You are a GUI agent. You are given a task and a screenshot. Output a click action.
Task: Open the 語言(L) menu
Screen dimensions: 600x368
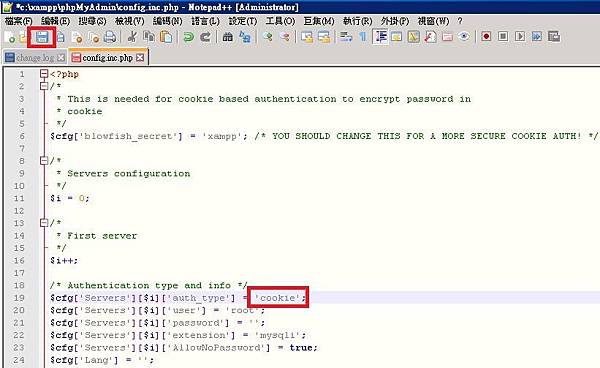[x=205, y=21]
